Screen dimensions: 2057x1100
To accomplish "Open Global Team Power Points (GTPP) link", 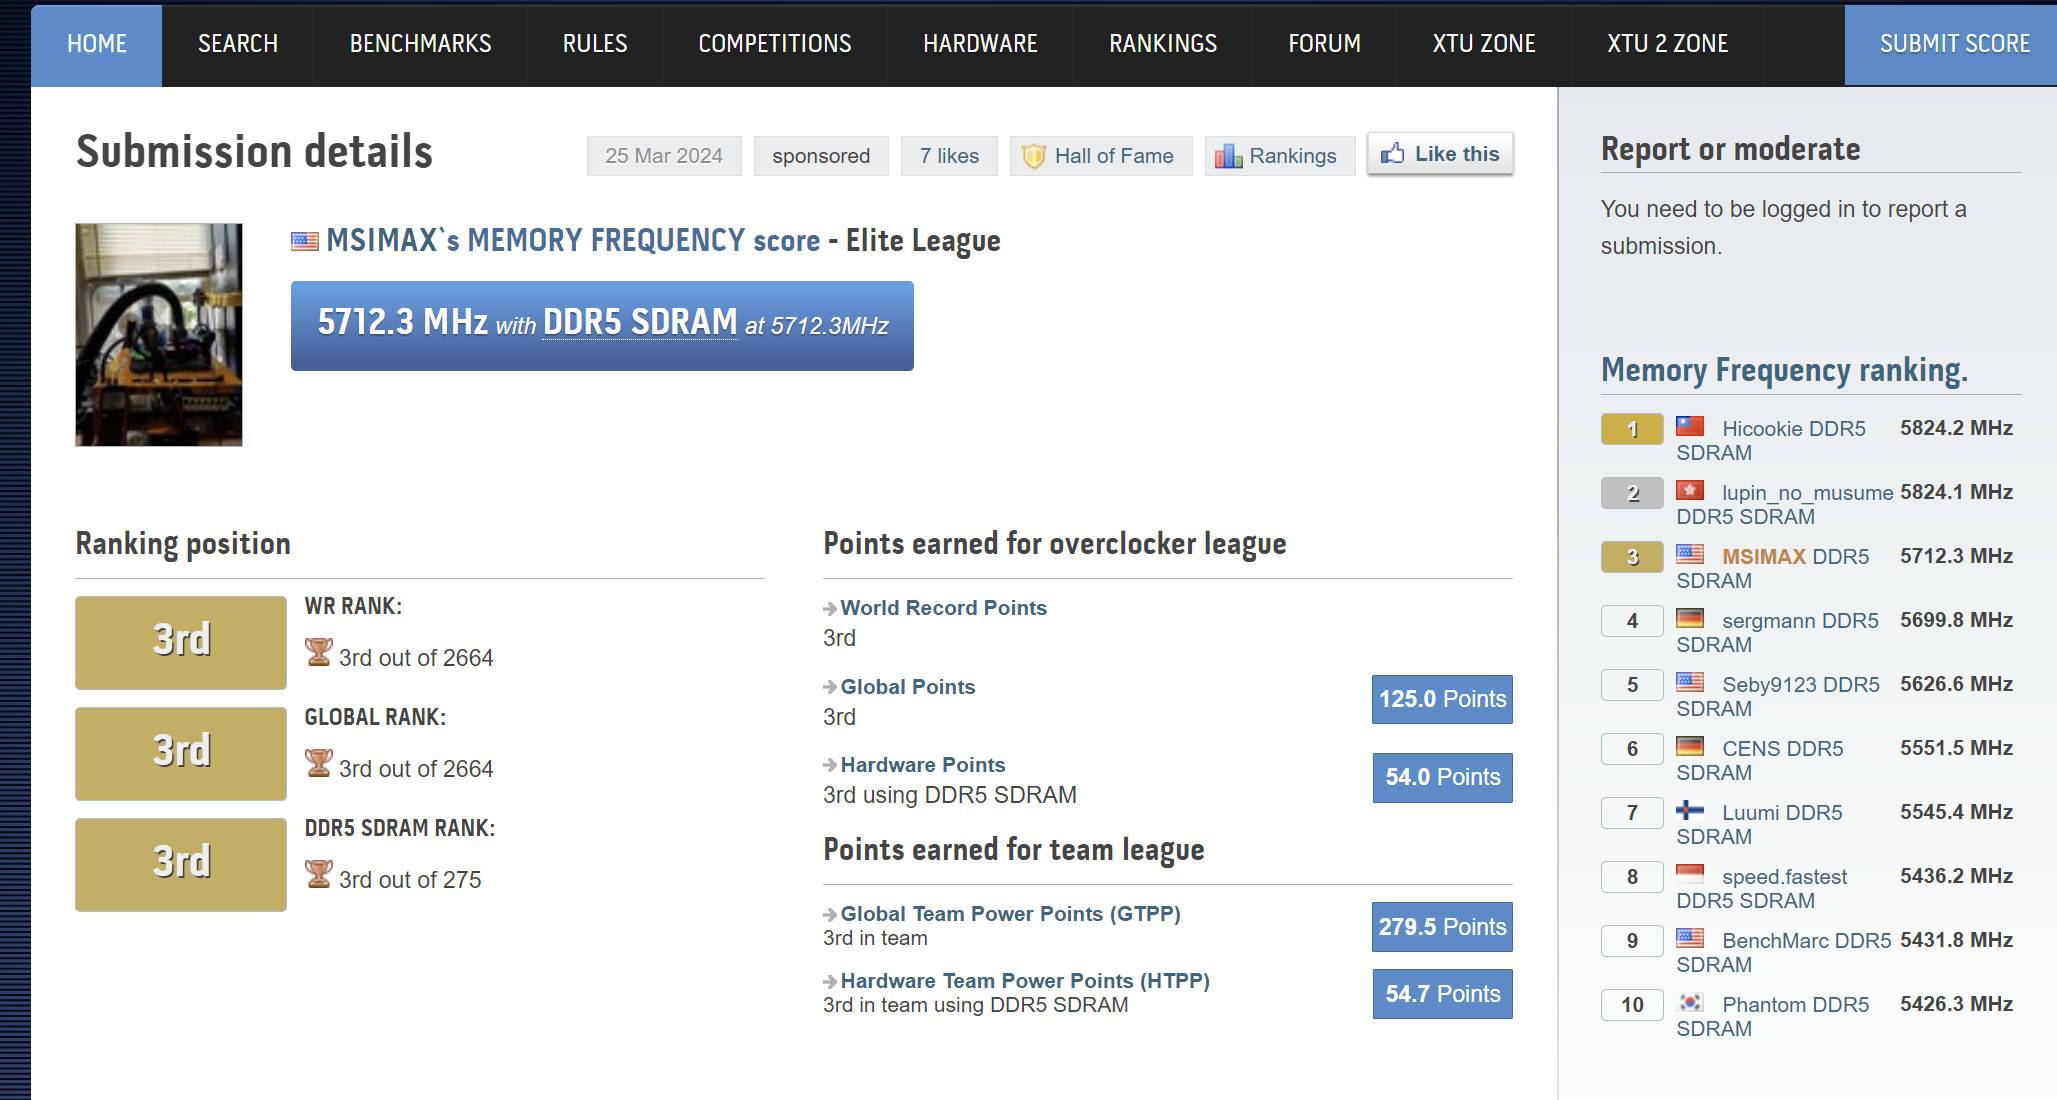I will coord(1010,914).
